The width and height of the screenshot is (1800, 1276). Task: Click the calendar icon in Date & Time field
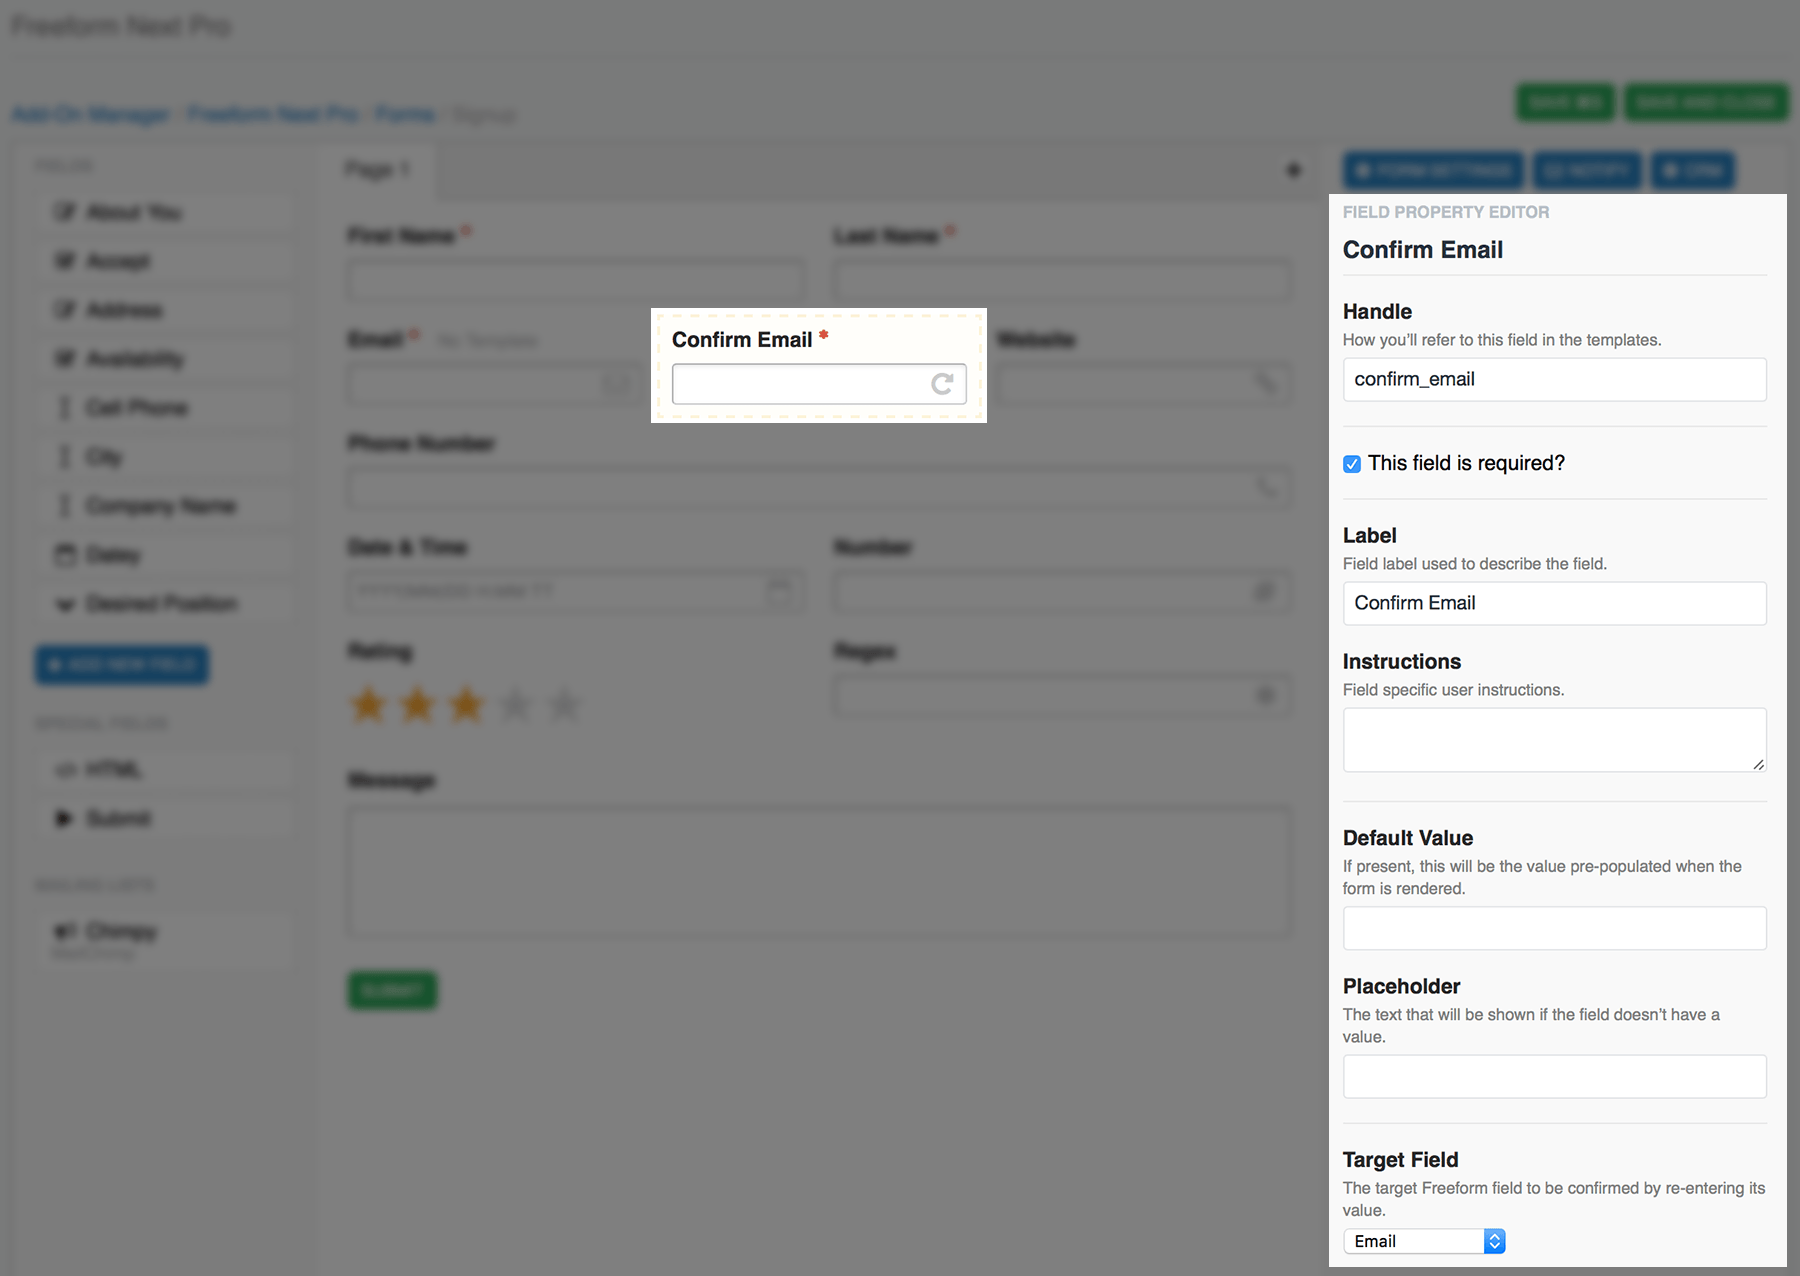(780, 591)
